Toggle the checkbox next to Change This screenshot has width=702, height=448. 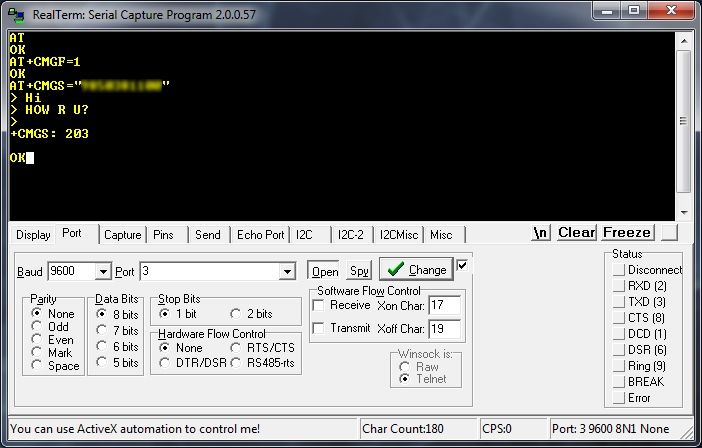(x=462, y=265)
